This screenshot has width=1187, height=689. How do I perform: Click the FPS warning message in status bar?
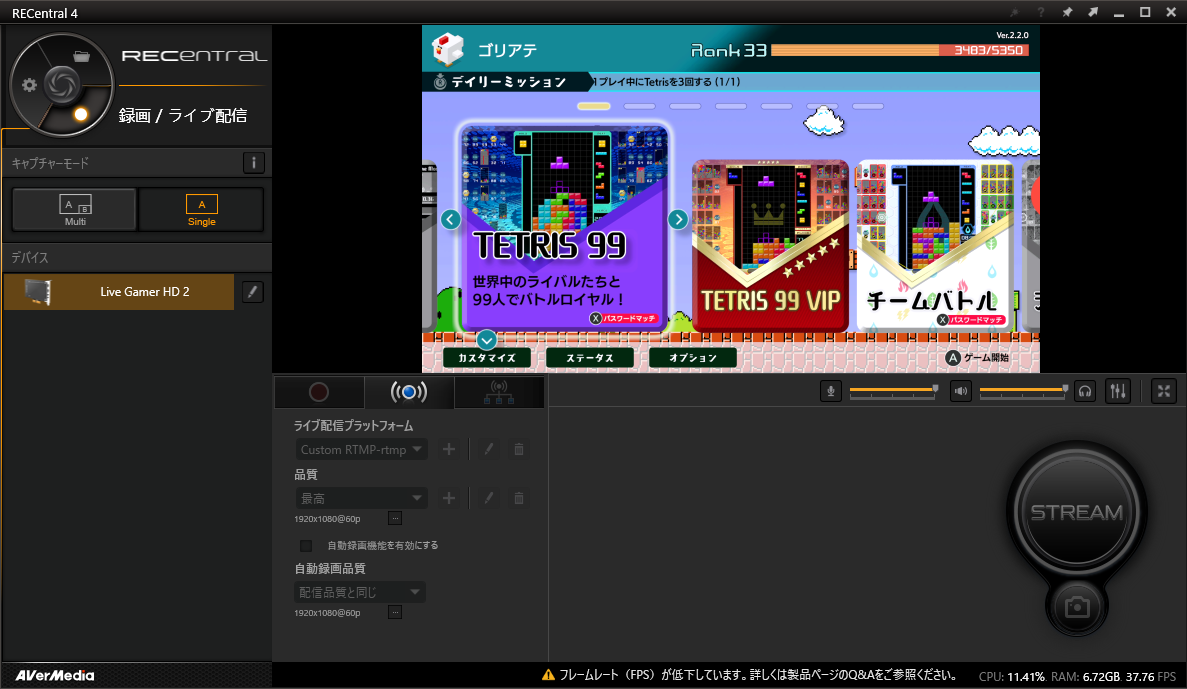coord(758,675)
